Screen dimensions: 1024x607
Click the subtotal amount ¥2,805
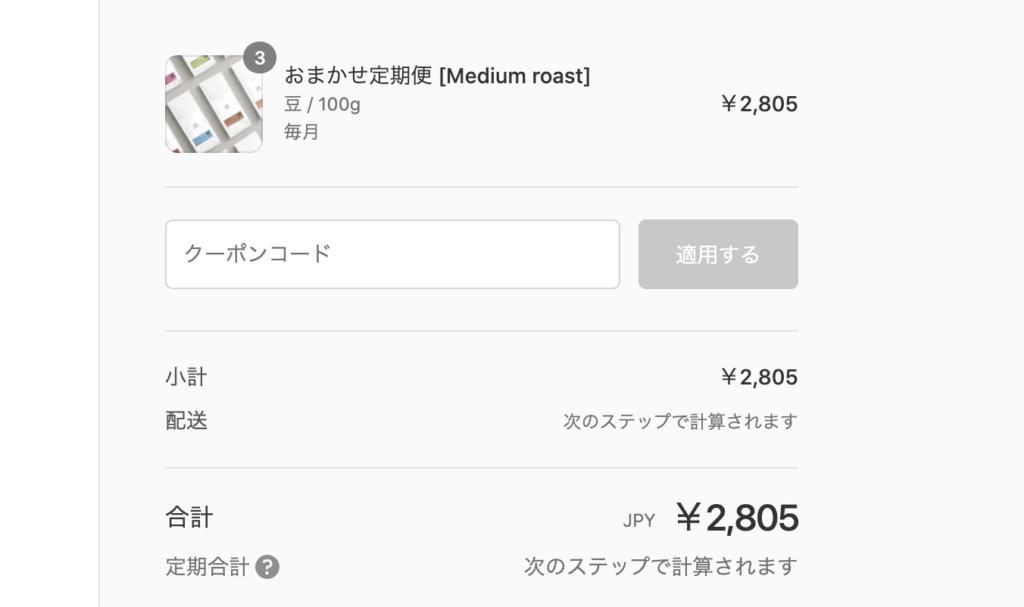point(758,377)
